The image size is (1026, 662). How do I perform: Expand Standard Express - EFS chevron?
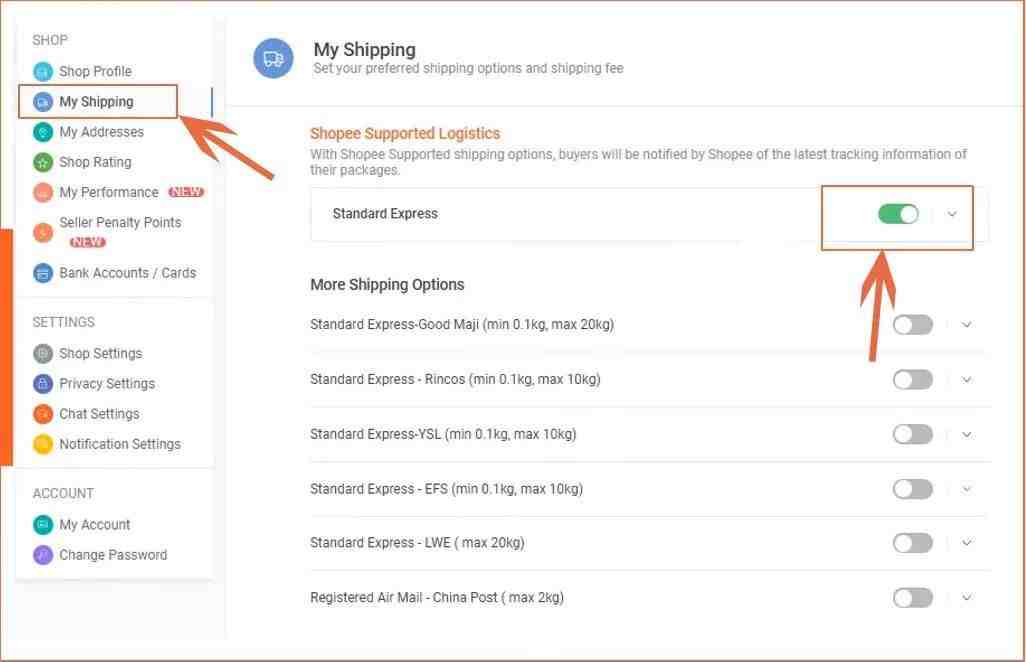point(966,489)
